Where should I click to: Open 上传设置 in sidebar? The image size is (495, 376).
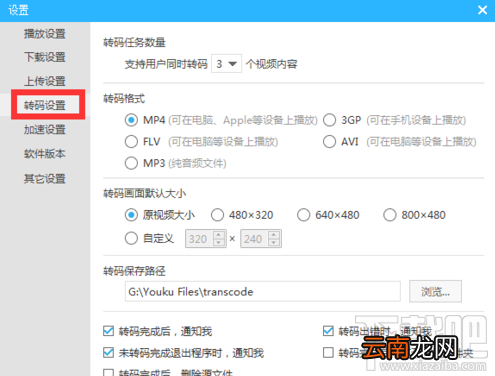click(45, 81)
